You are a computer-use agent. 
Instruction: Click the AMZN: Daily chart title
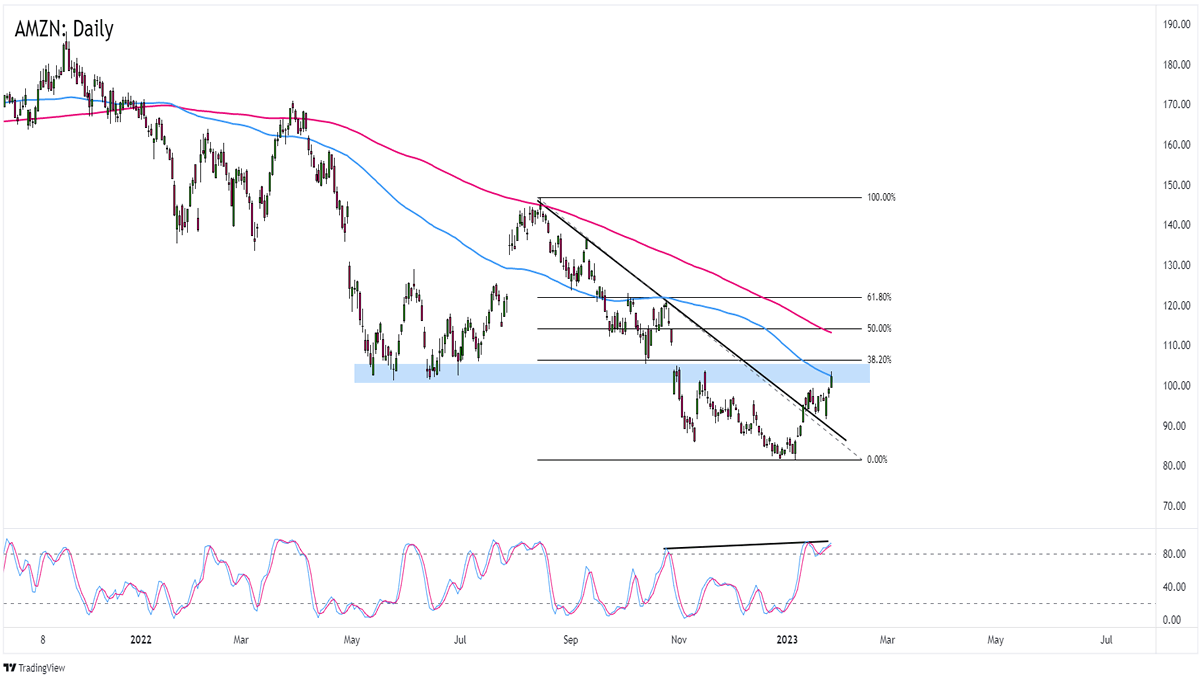64,30
